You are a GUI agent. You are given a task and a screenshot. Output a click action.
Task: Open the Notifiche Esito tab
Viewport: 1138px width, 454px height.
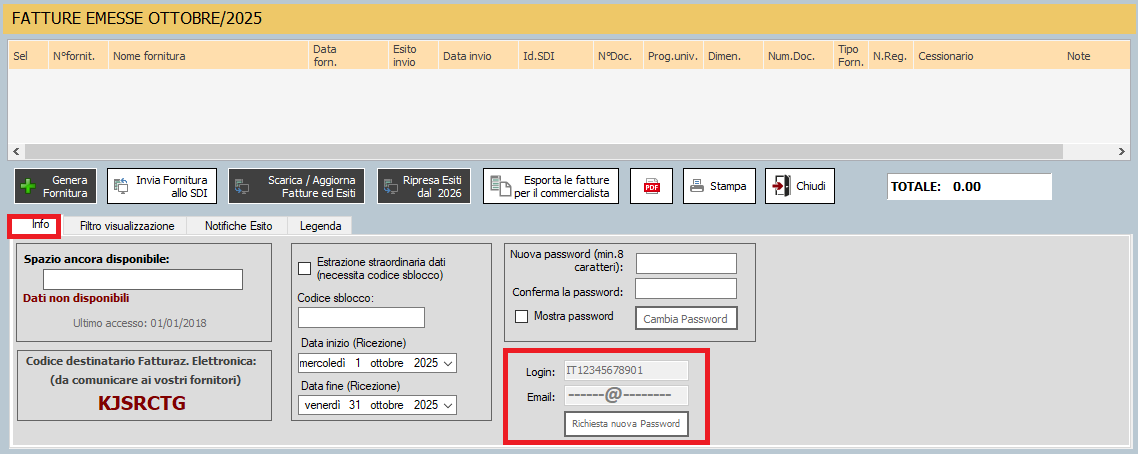tap(238, 226)
